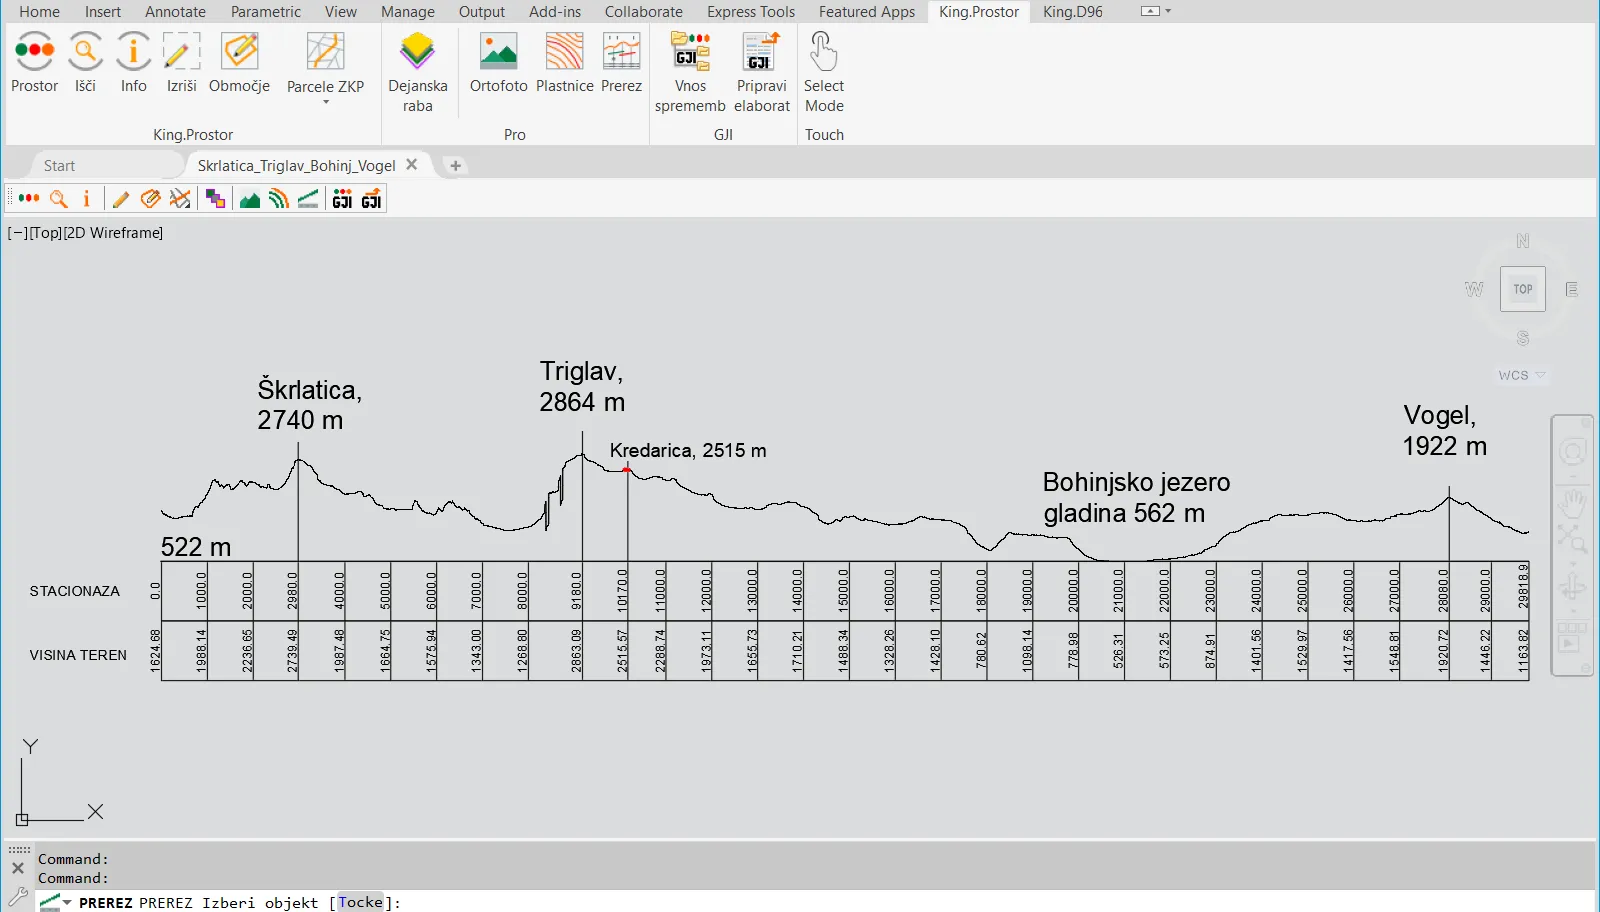Open the WCS coordinate system dropdown

point(1522,375)
